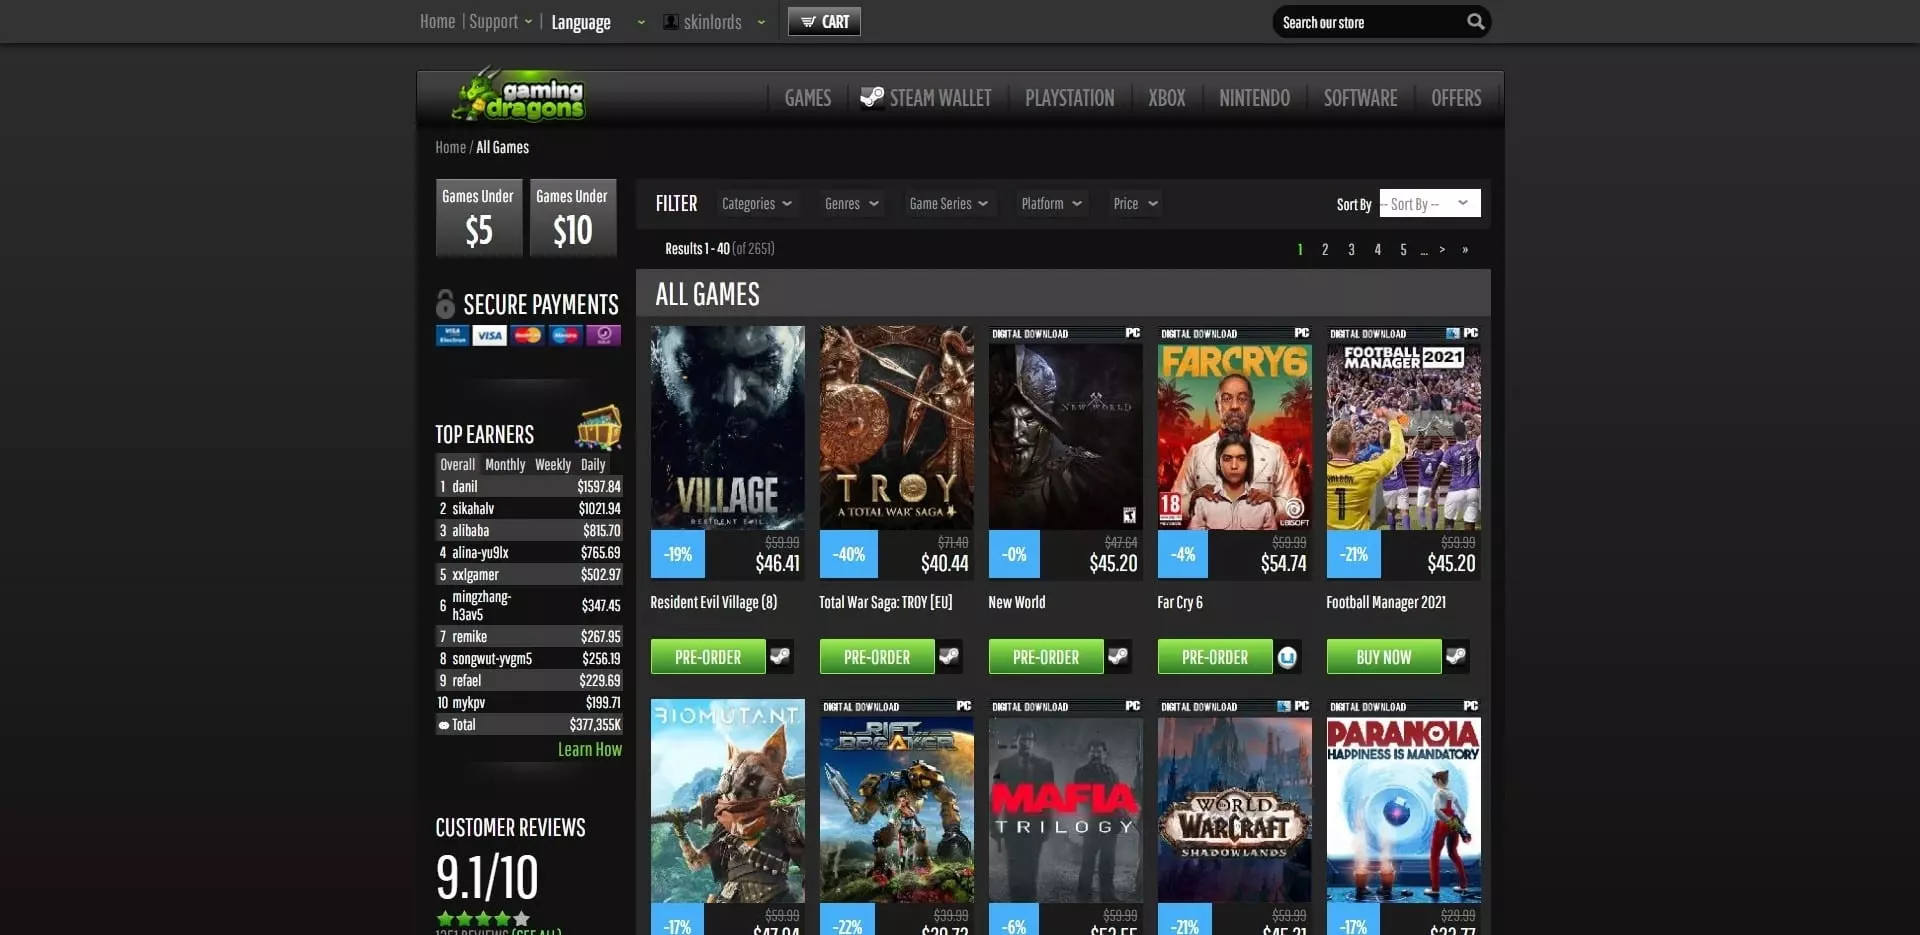Open the Sort By combo box

click(x=1430, y=203)
